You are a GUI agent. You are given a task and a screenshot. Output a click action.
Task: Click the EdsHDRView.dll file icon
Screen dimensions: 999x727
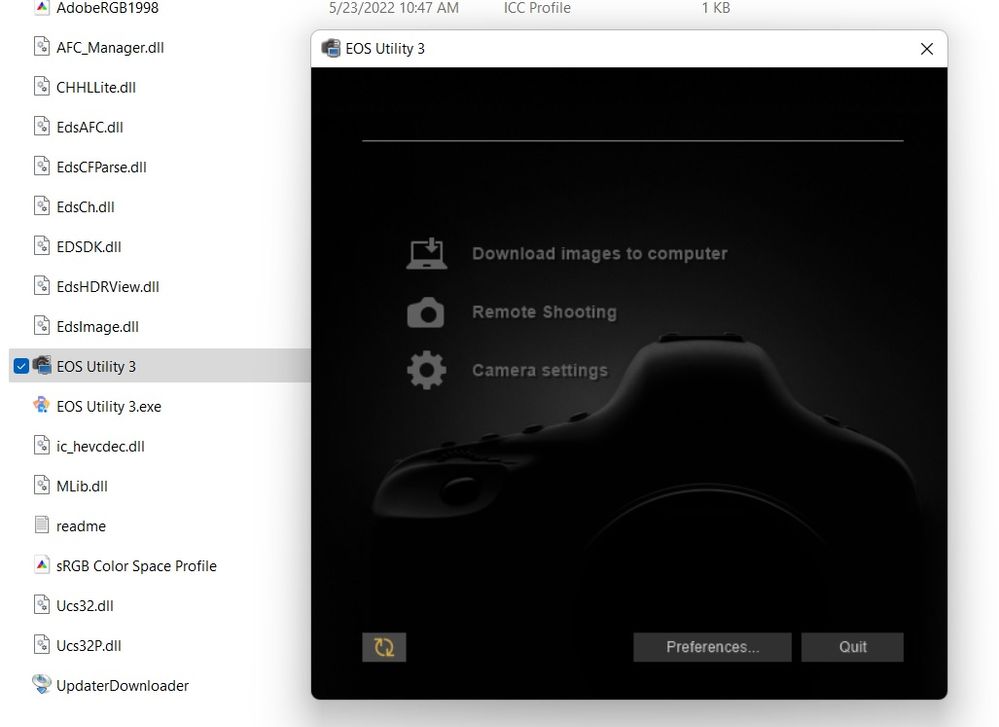click(x=42, y=286)
